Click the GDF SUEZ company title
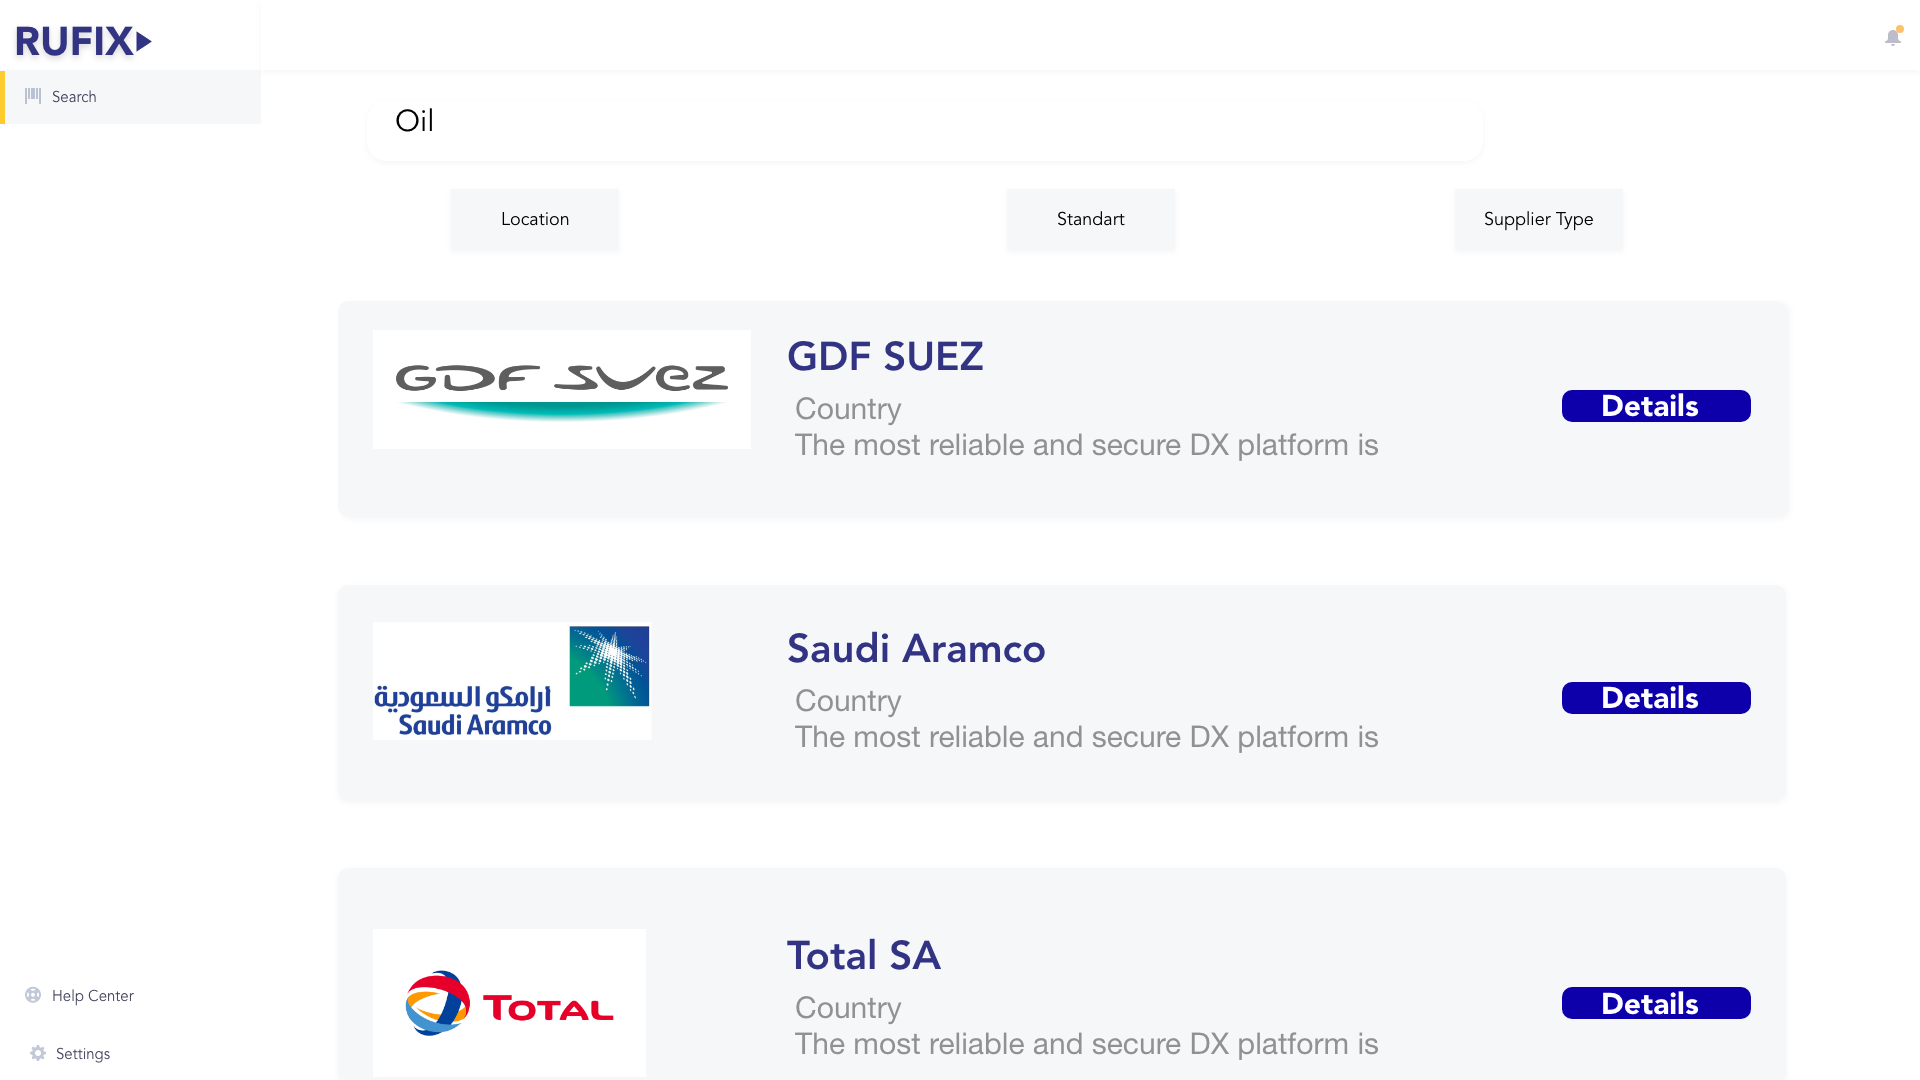Image resolution: width=1920 pixels, height=1080 pixels. pyautogui.click(x=885, y=357)
